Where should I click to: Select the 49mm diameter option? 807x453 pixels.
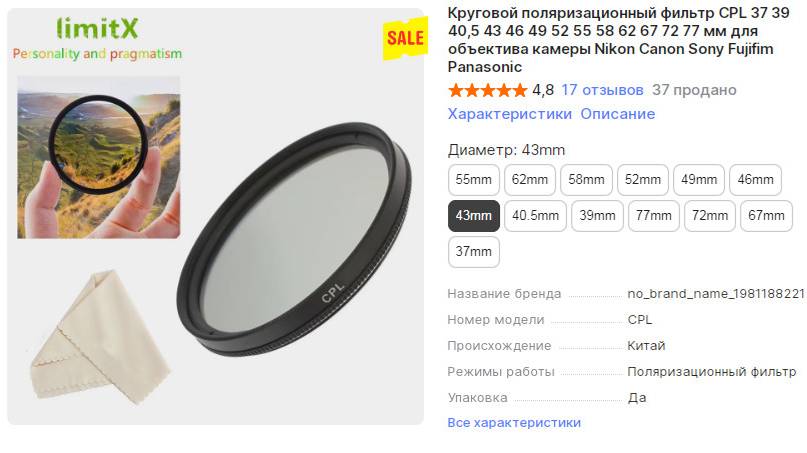(699, 180)
